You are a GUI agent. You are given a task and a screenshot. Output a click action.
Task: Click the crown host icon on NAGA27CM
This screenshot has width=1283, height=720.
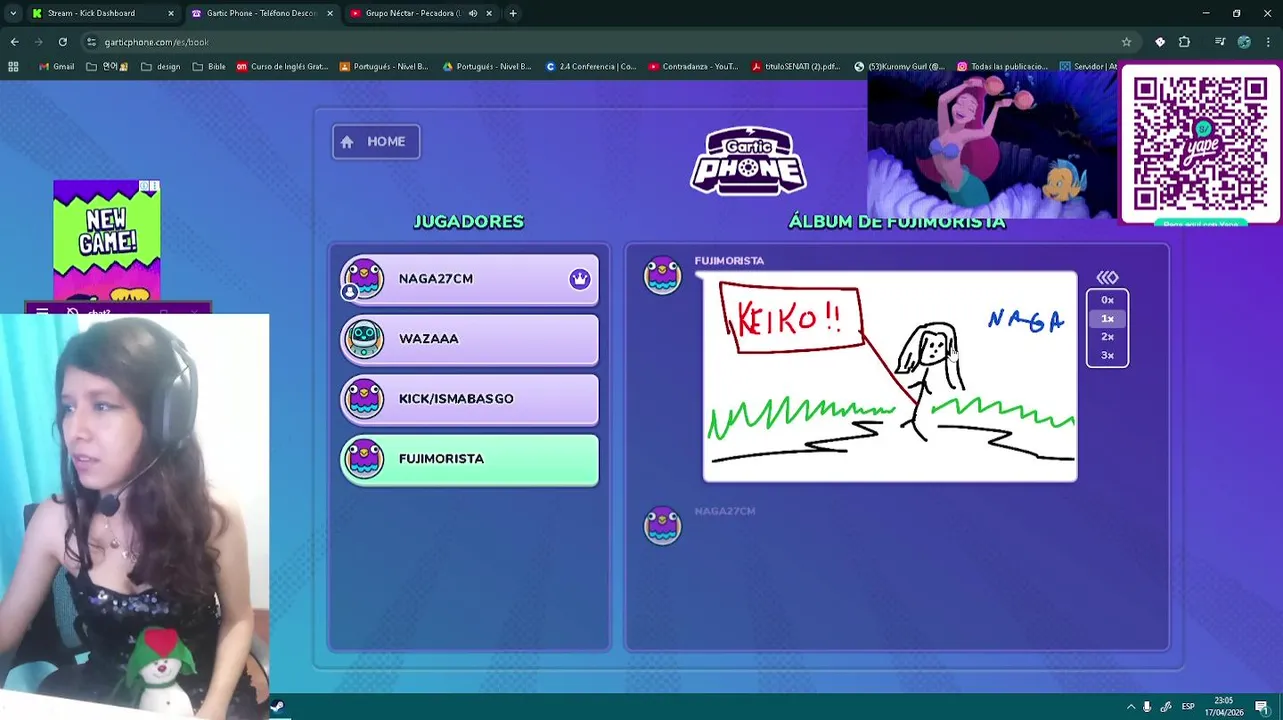(x=580, y=279)
